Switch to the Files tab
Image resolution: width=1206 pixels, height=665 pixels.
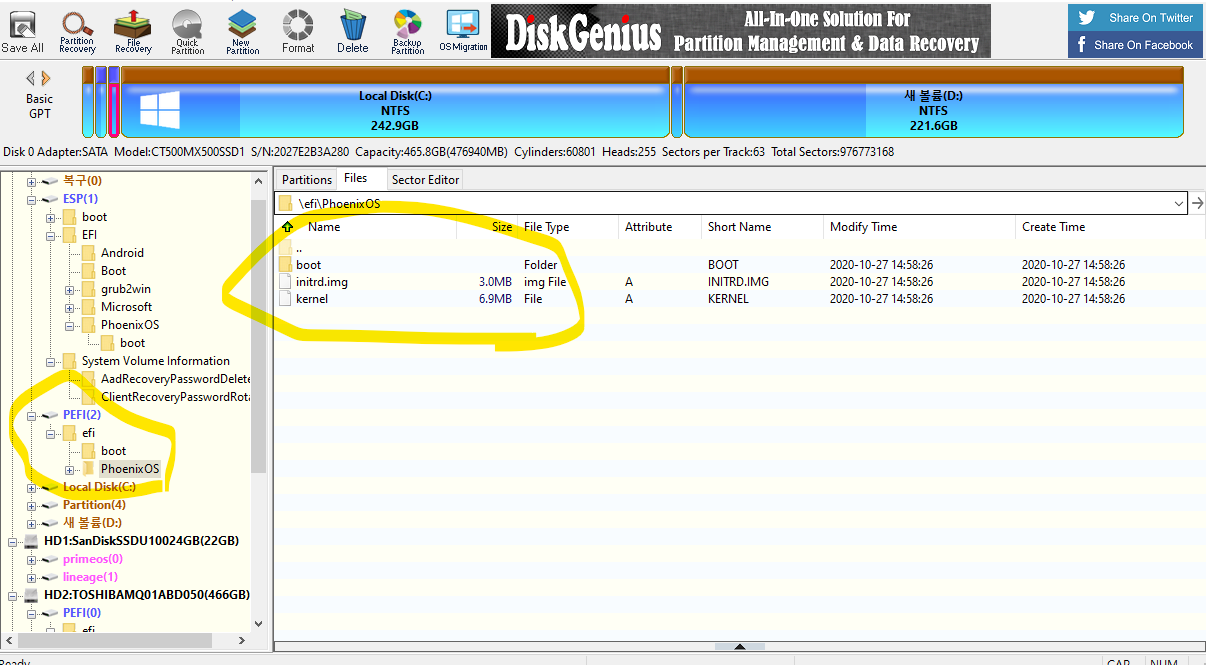pos(356,179)
